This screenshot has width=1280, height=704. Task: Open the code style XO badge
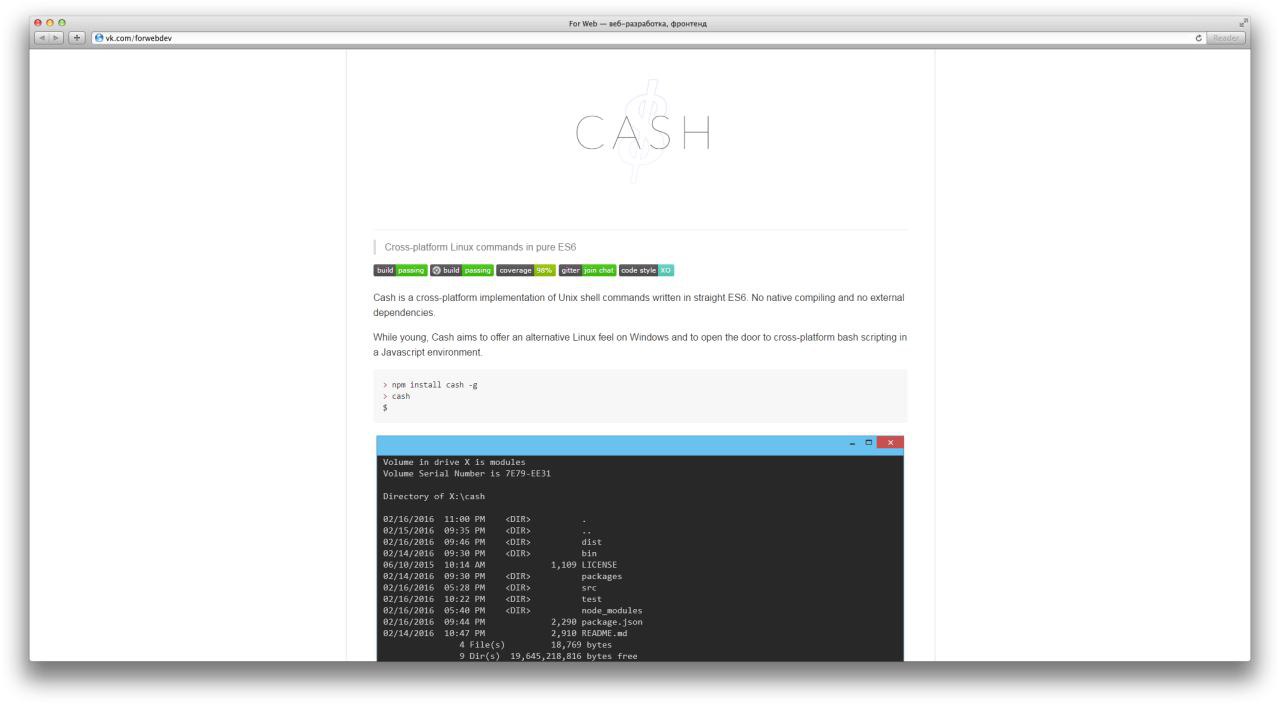[x=646, y=270]
